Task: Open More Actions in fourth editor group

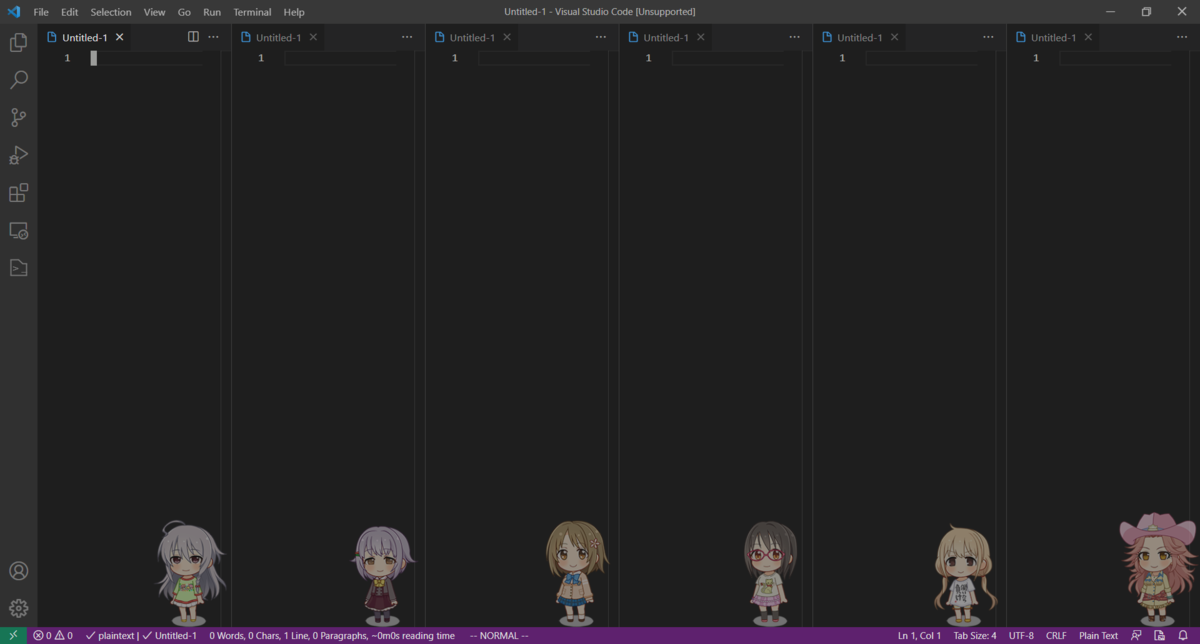Action: 794,37
